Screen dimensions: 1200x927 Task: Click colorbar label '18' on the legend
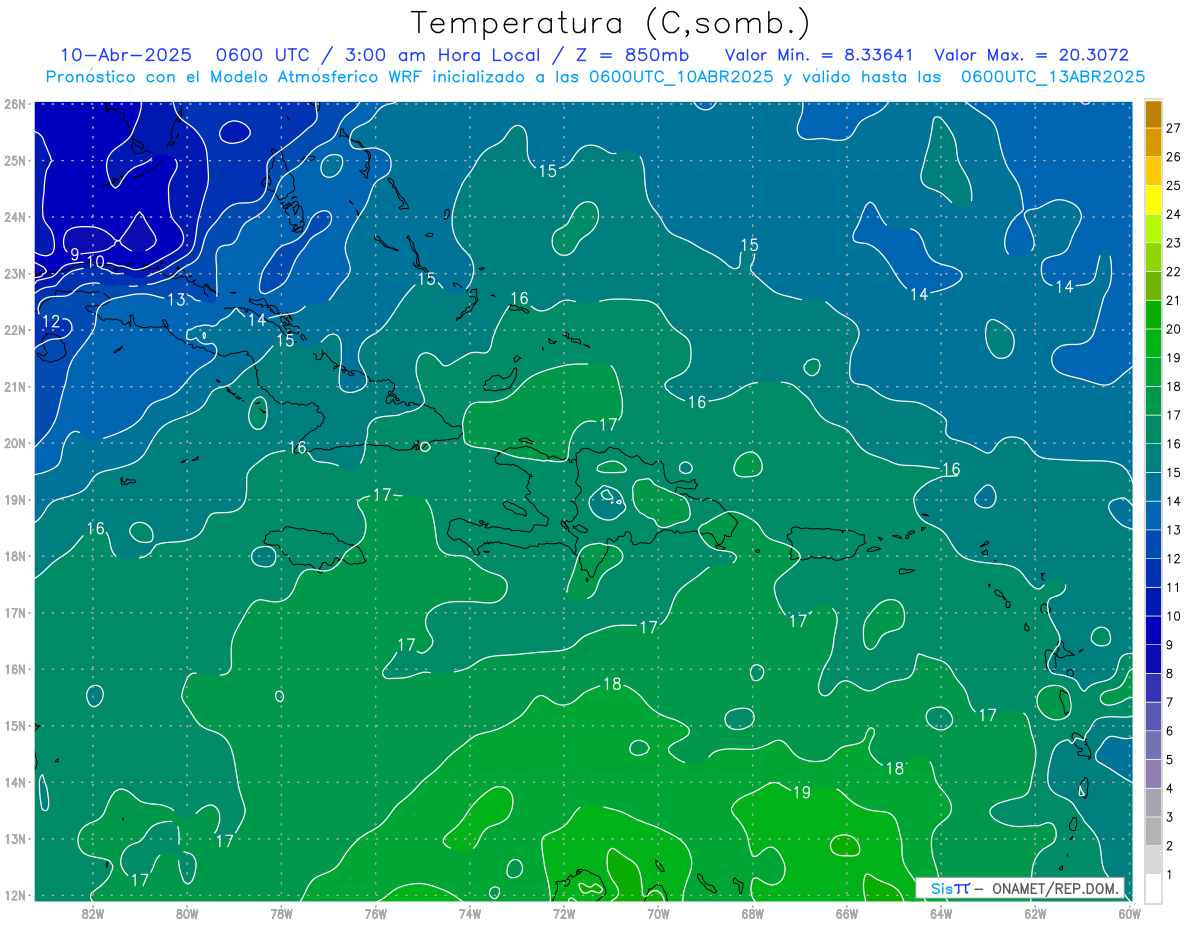tap(1174, 386)
